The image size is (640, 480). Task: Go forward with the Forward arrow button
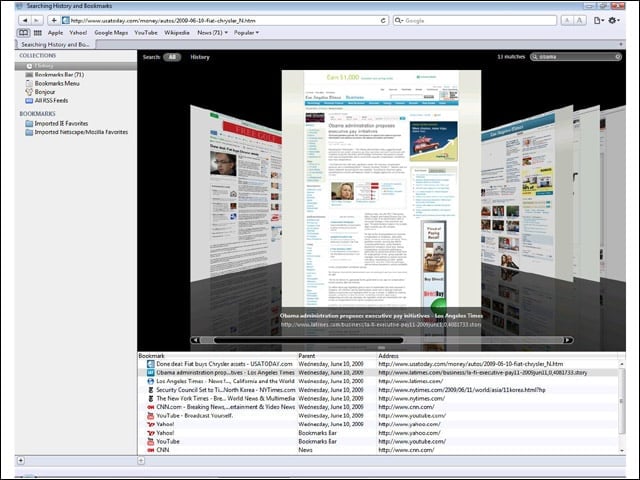[37, 20]
